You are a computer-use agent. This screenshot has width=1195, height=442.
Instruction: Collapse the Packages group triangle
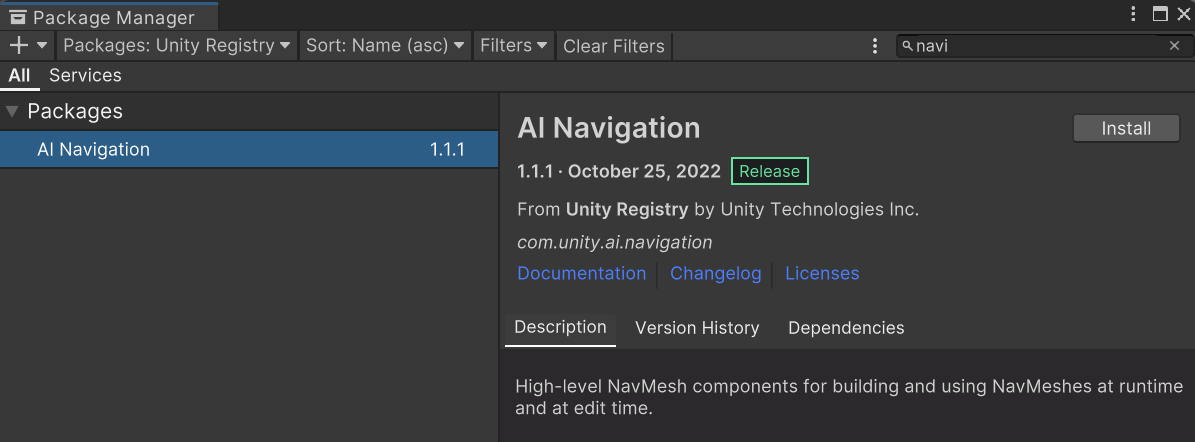point(11,111)
